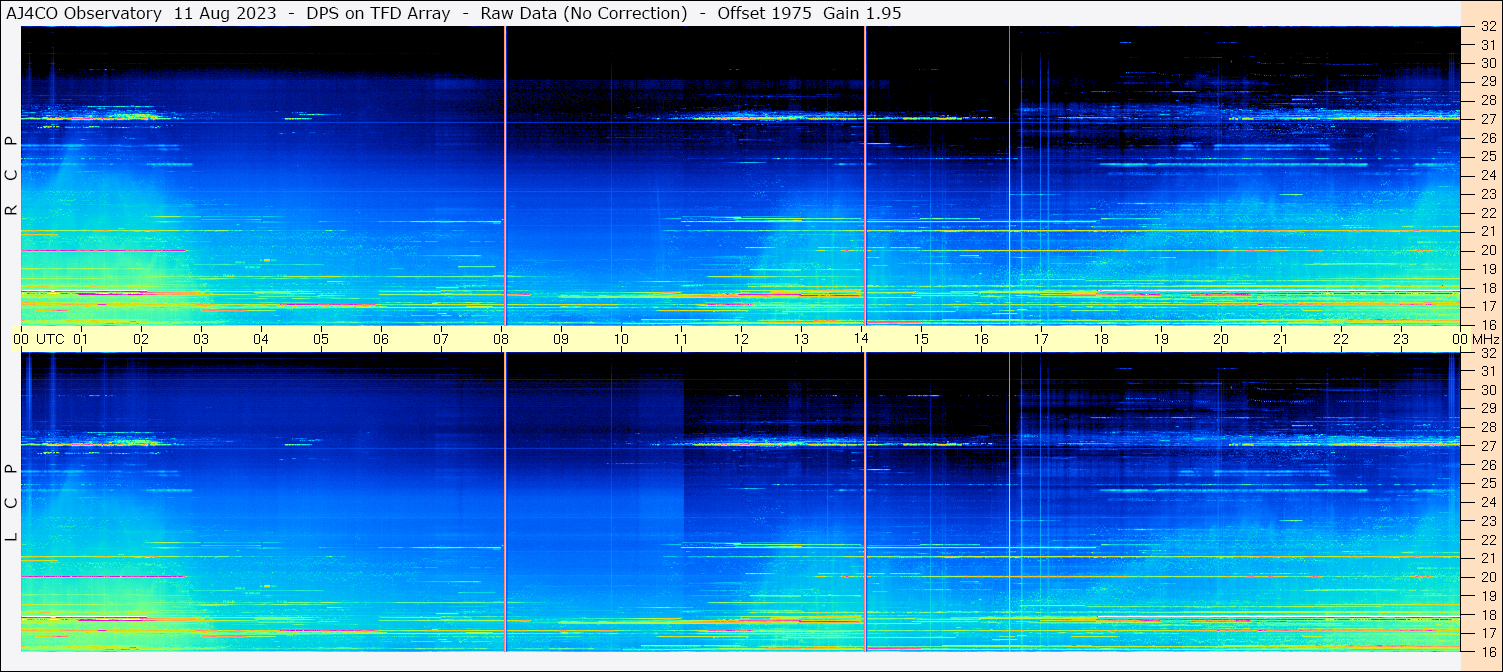Click 19 MHz on the lower LCP frequency scale
Viewport: 1503px width, 672px height.
(1488, 596)
